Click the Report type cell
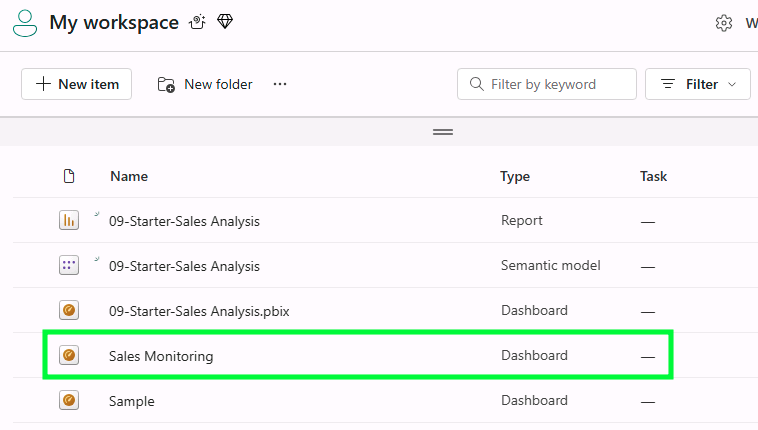The image size is (758, 430). [x=522, y=221]
